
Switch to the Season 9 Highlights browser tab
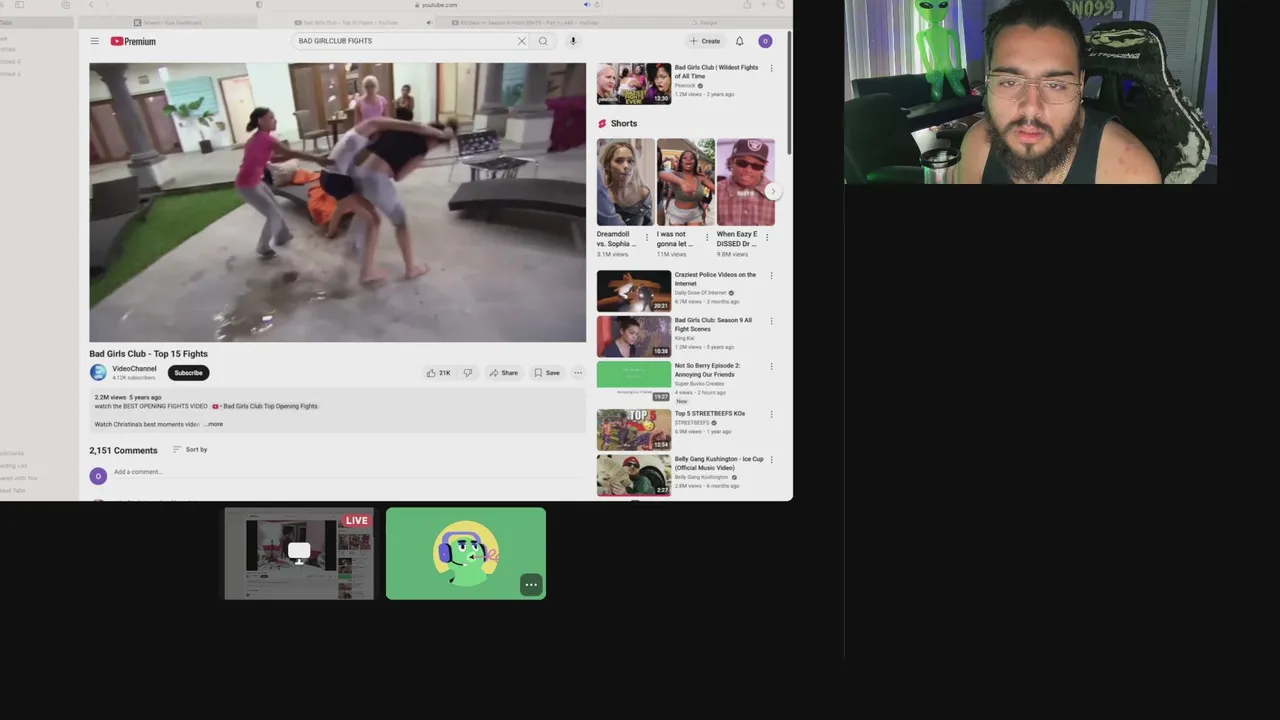tap(524, 22)
